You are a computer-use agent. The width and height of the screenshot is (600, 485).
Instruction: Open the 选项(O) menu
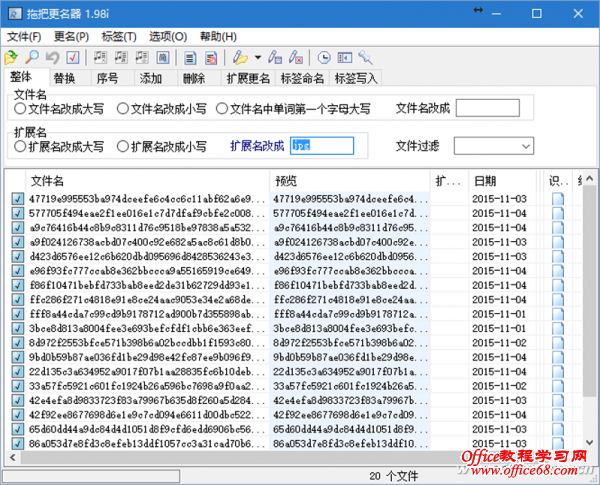click(x=168, y=37)
